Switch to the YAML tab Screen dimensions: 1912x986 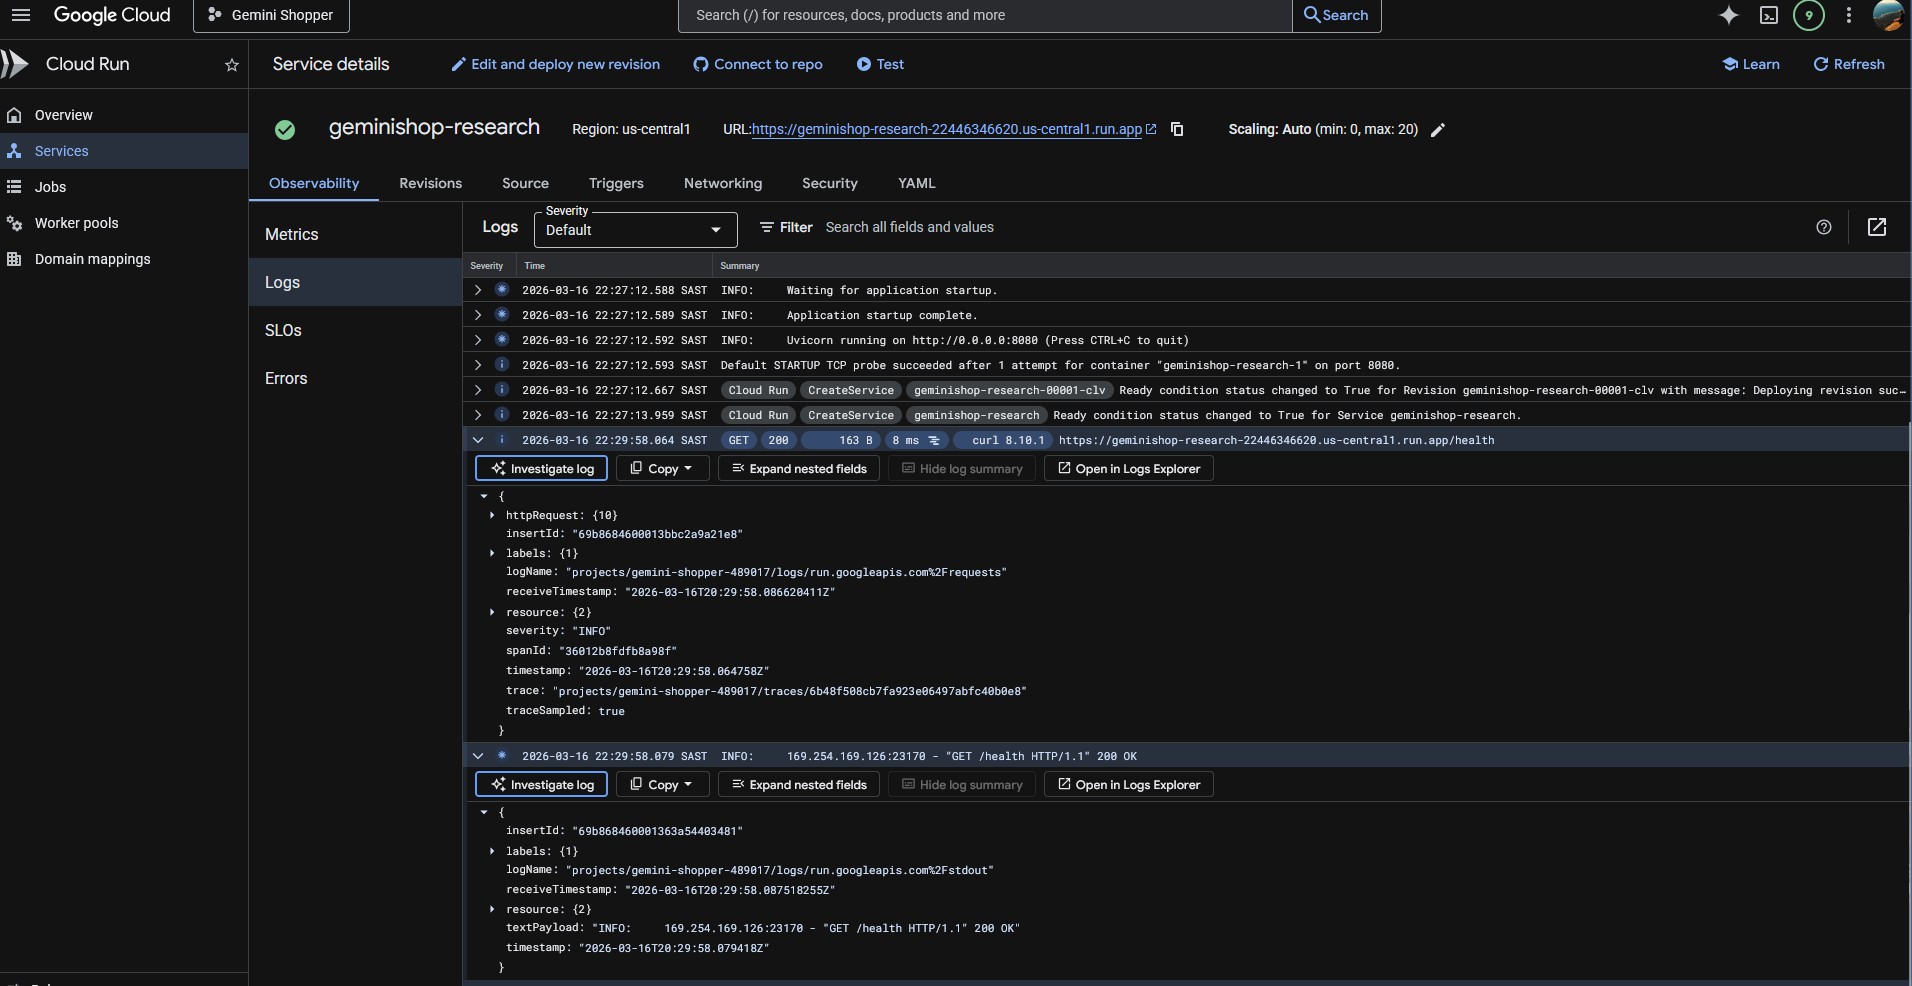pos(916,183)
